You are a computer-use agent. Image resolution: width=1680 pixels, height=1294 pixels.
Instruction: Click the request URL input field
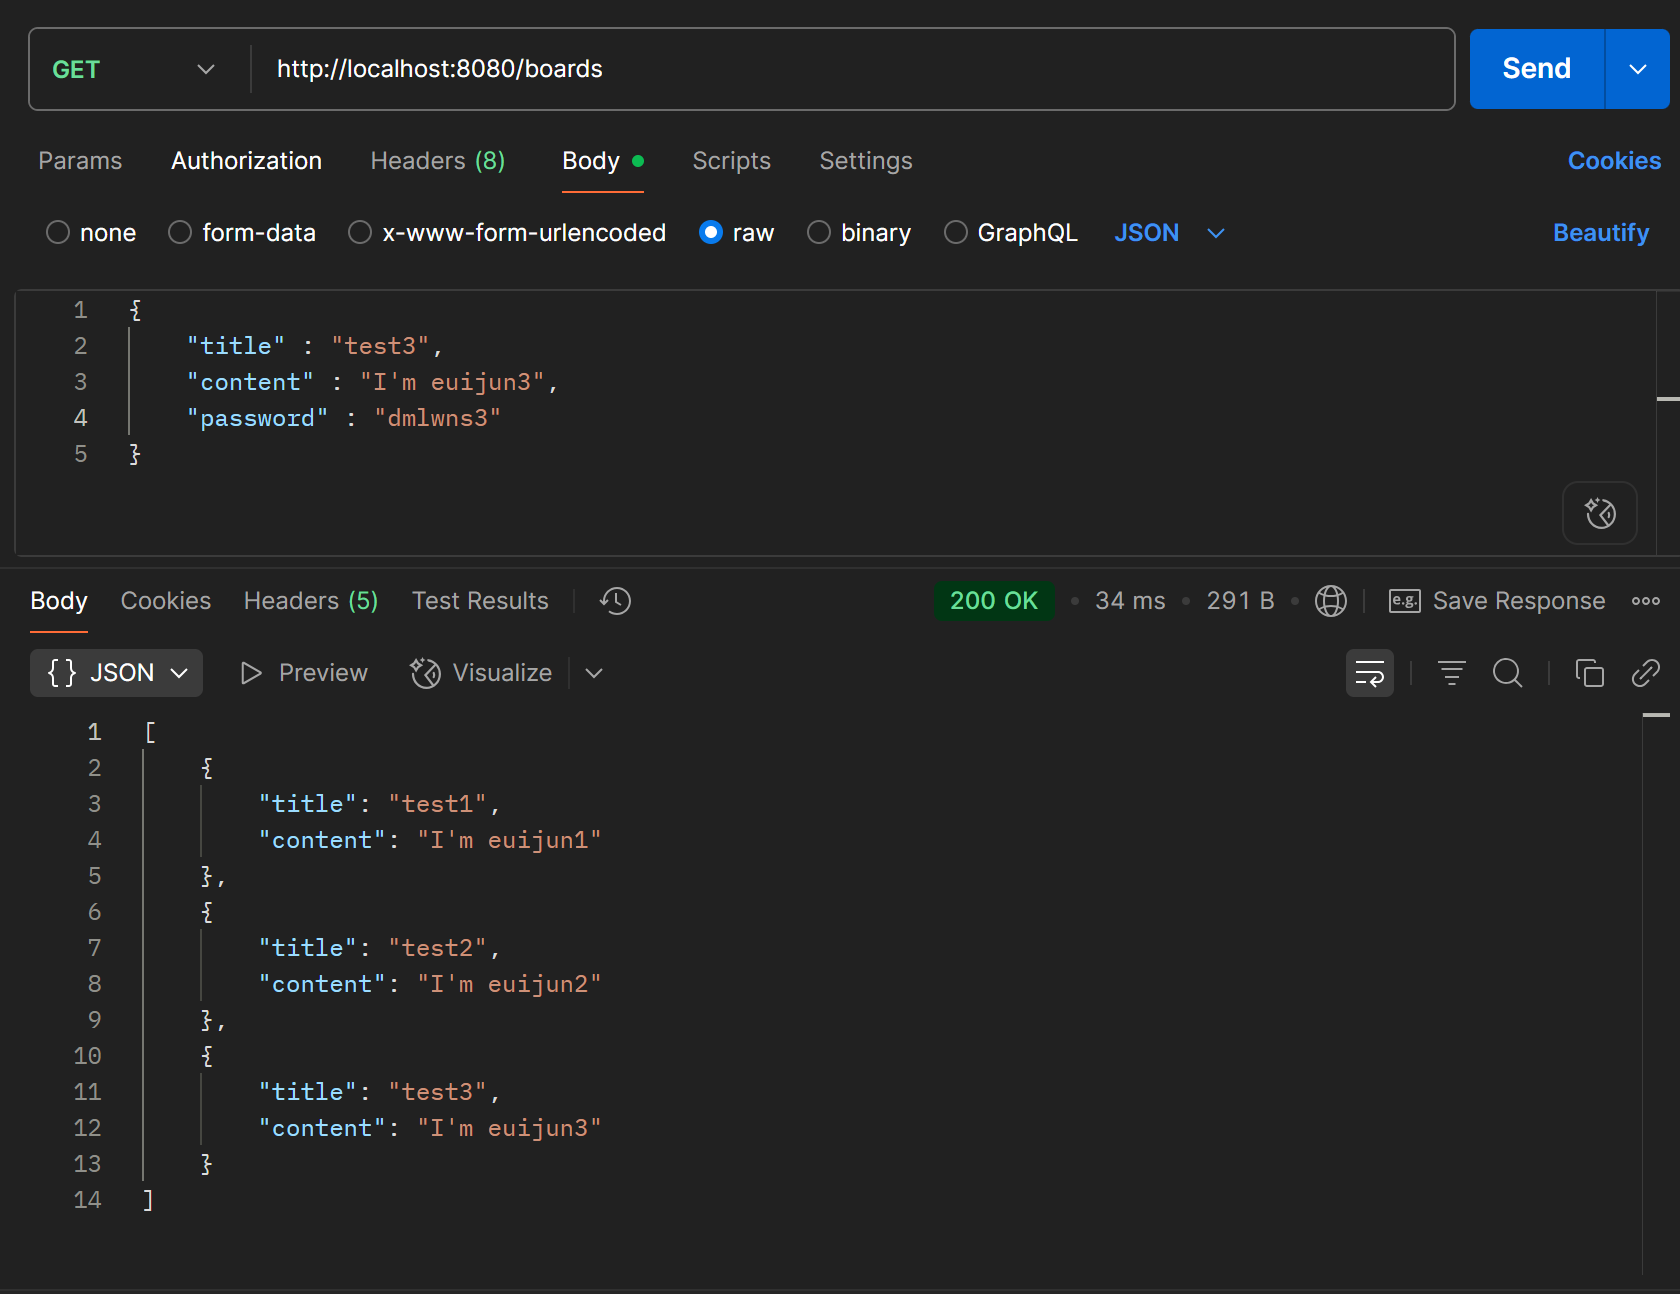tap(852, 69)
